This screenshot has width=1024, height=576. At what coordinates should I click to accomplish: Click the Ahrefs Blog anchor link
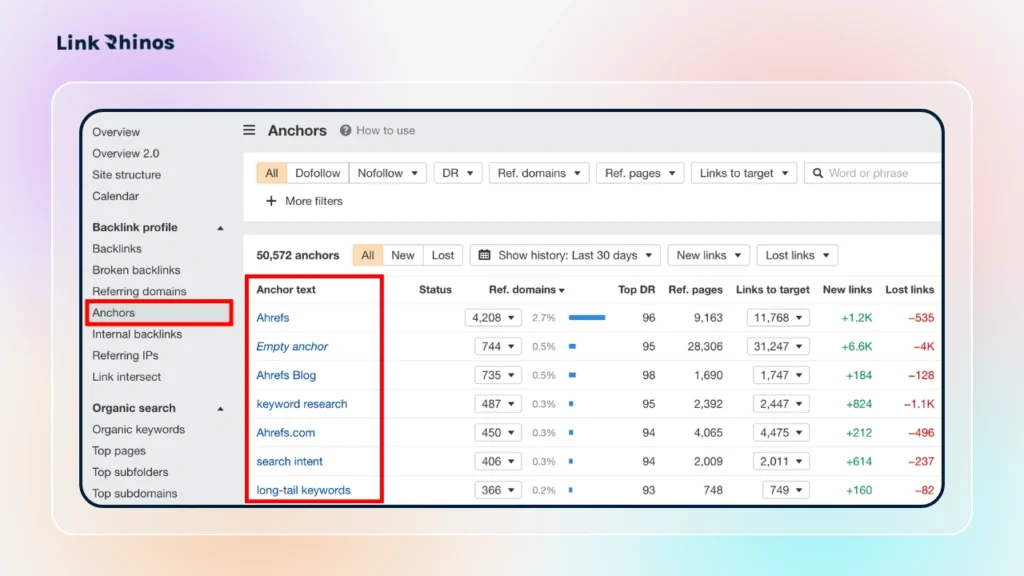click(286, 376)
